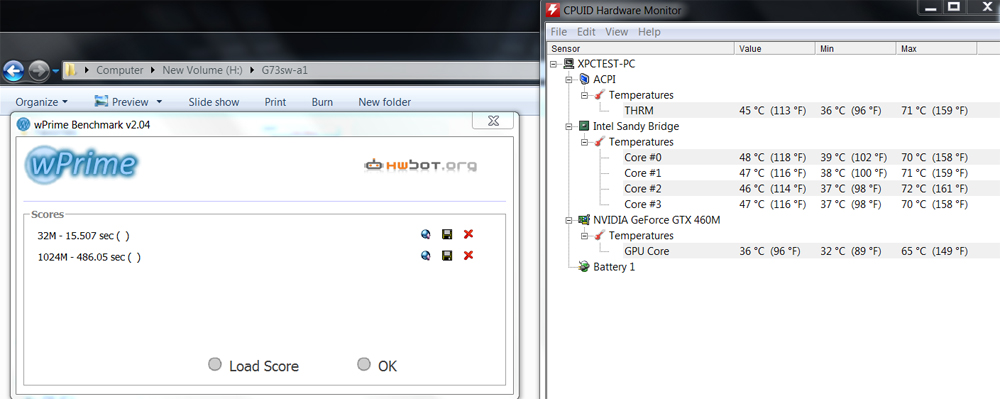
Task: Delete the 32M score with red X
Action: pyautogui.click(x=468, y=235)
